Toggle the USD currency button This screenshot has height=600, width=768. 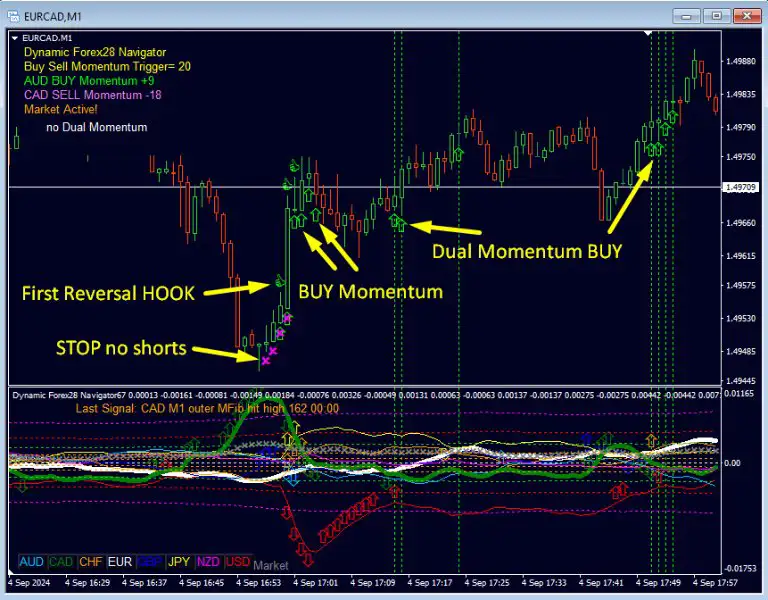click(x=238, y=563)
